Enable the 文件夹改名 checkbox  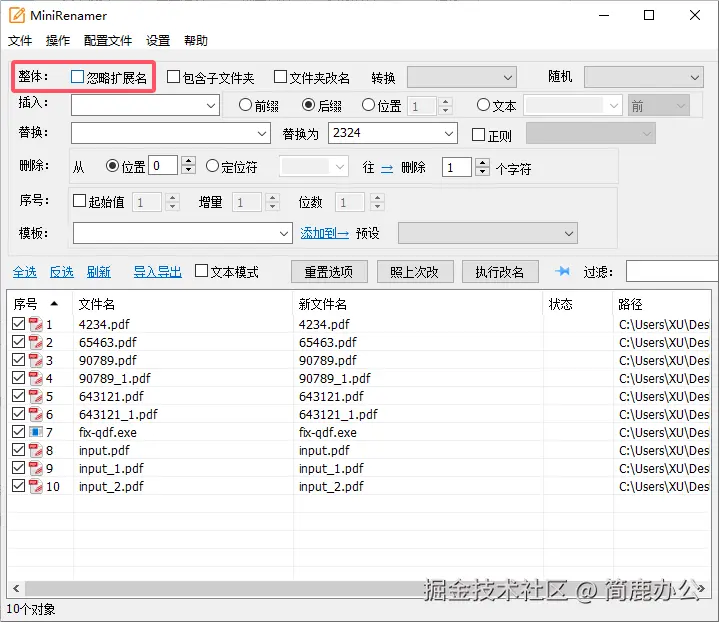coord(280,77)
